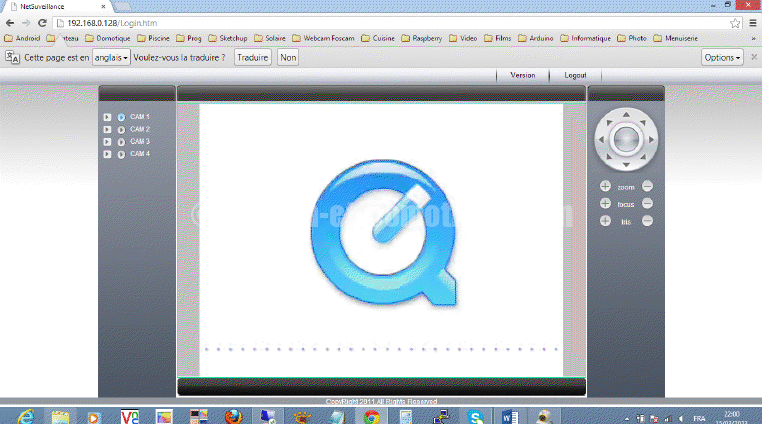Click the CAM 4 play icon
Image resolution: width=763 pixels, height=424 pixels.
tap(107, 154)
